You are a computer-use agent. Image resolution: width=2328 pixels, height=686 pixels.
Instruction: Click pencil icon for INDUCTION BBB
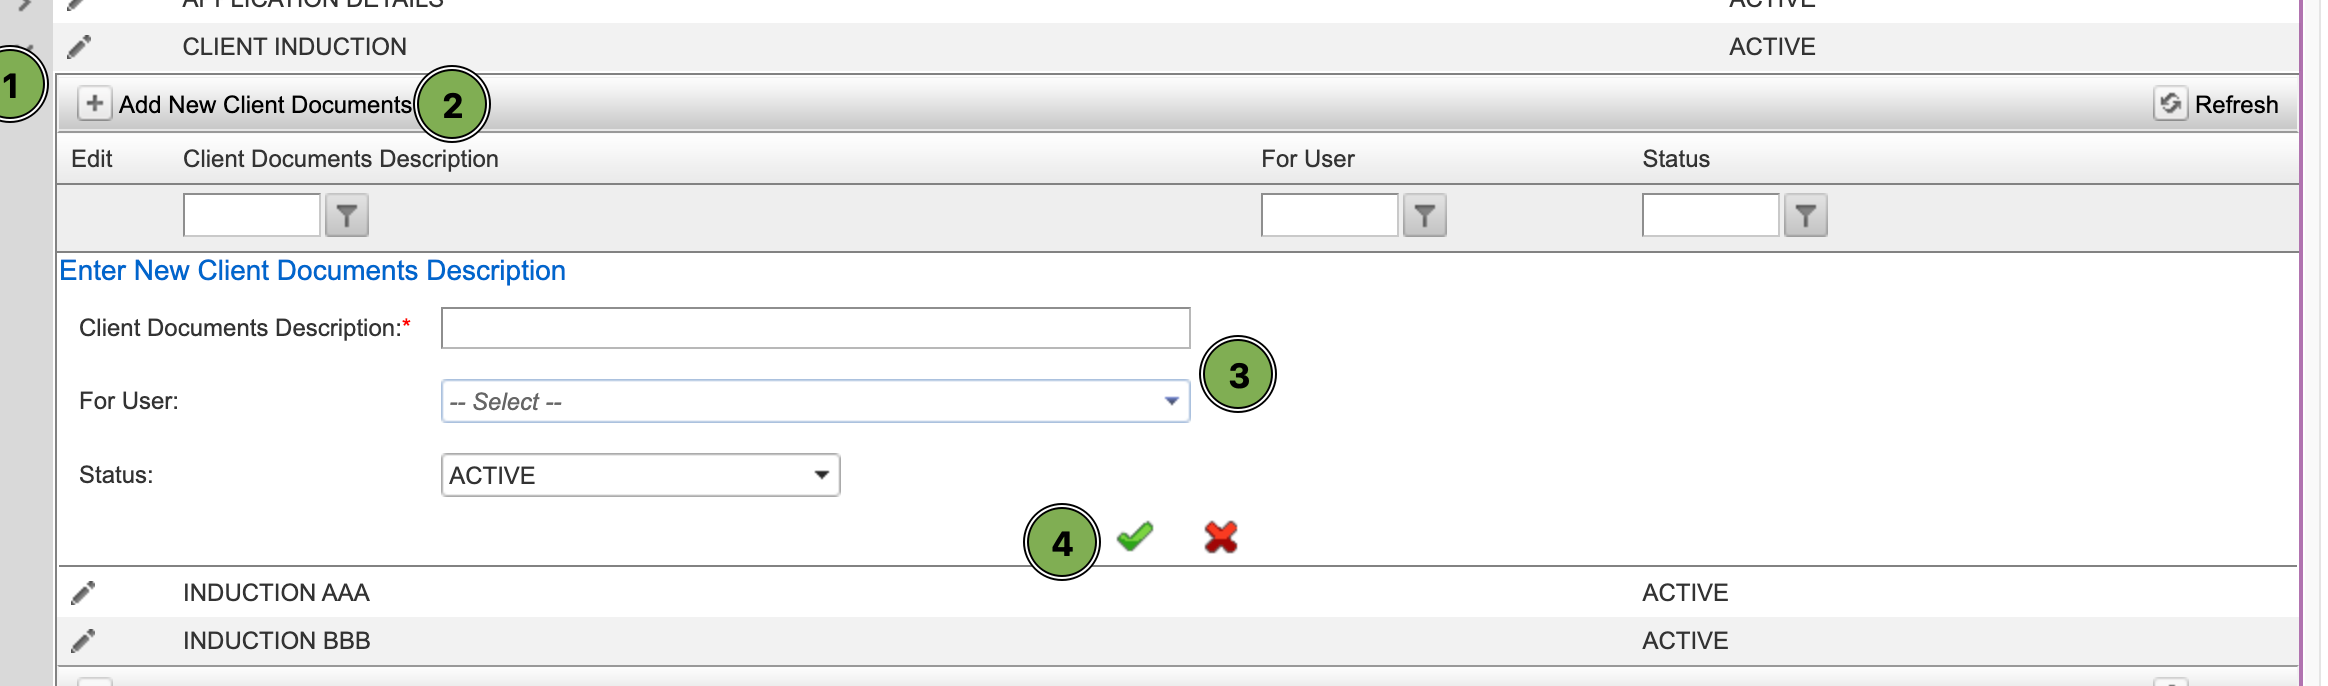tap(83, 641)
